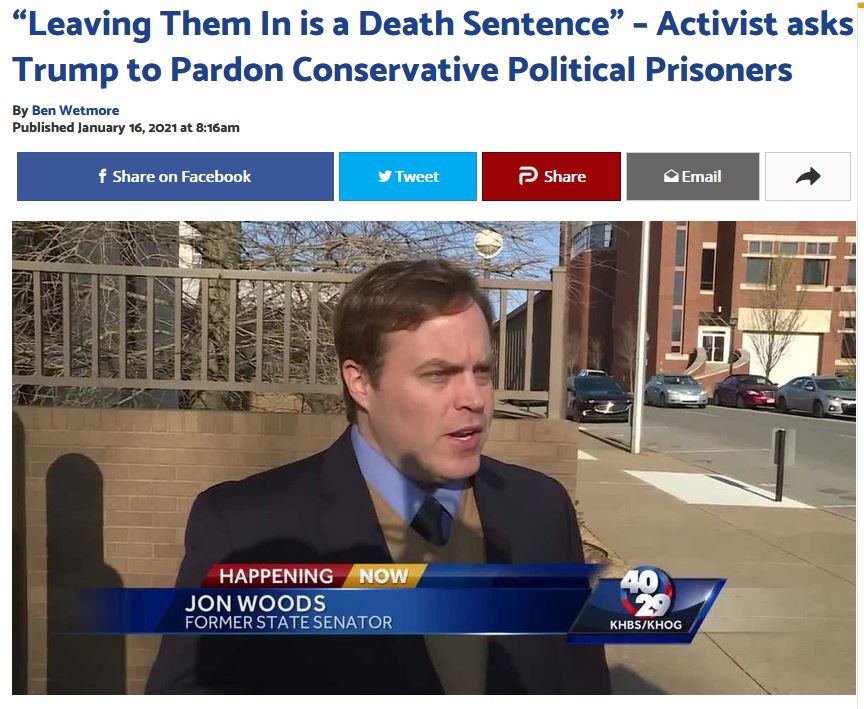
Task: Click the "Jon Woods" name caption
Action: (x=255, y=603)
